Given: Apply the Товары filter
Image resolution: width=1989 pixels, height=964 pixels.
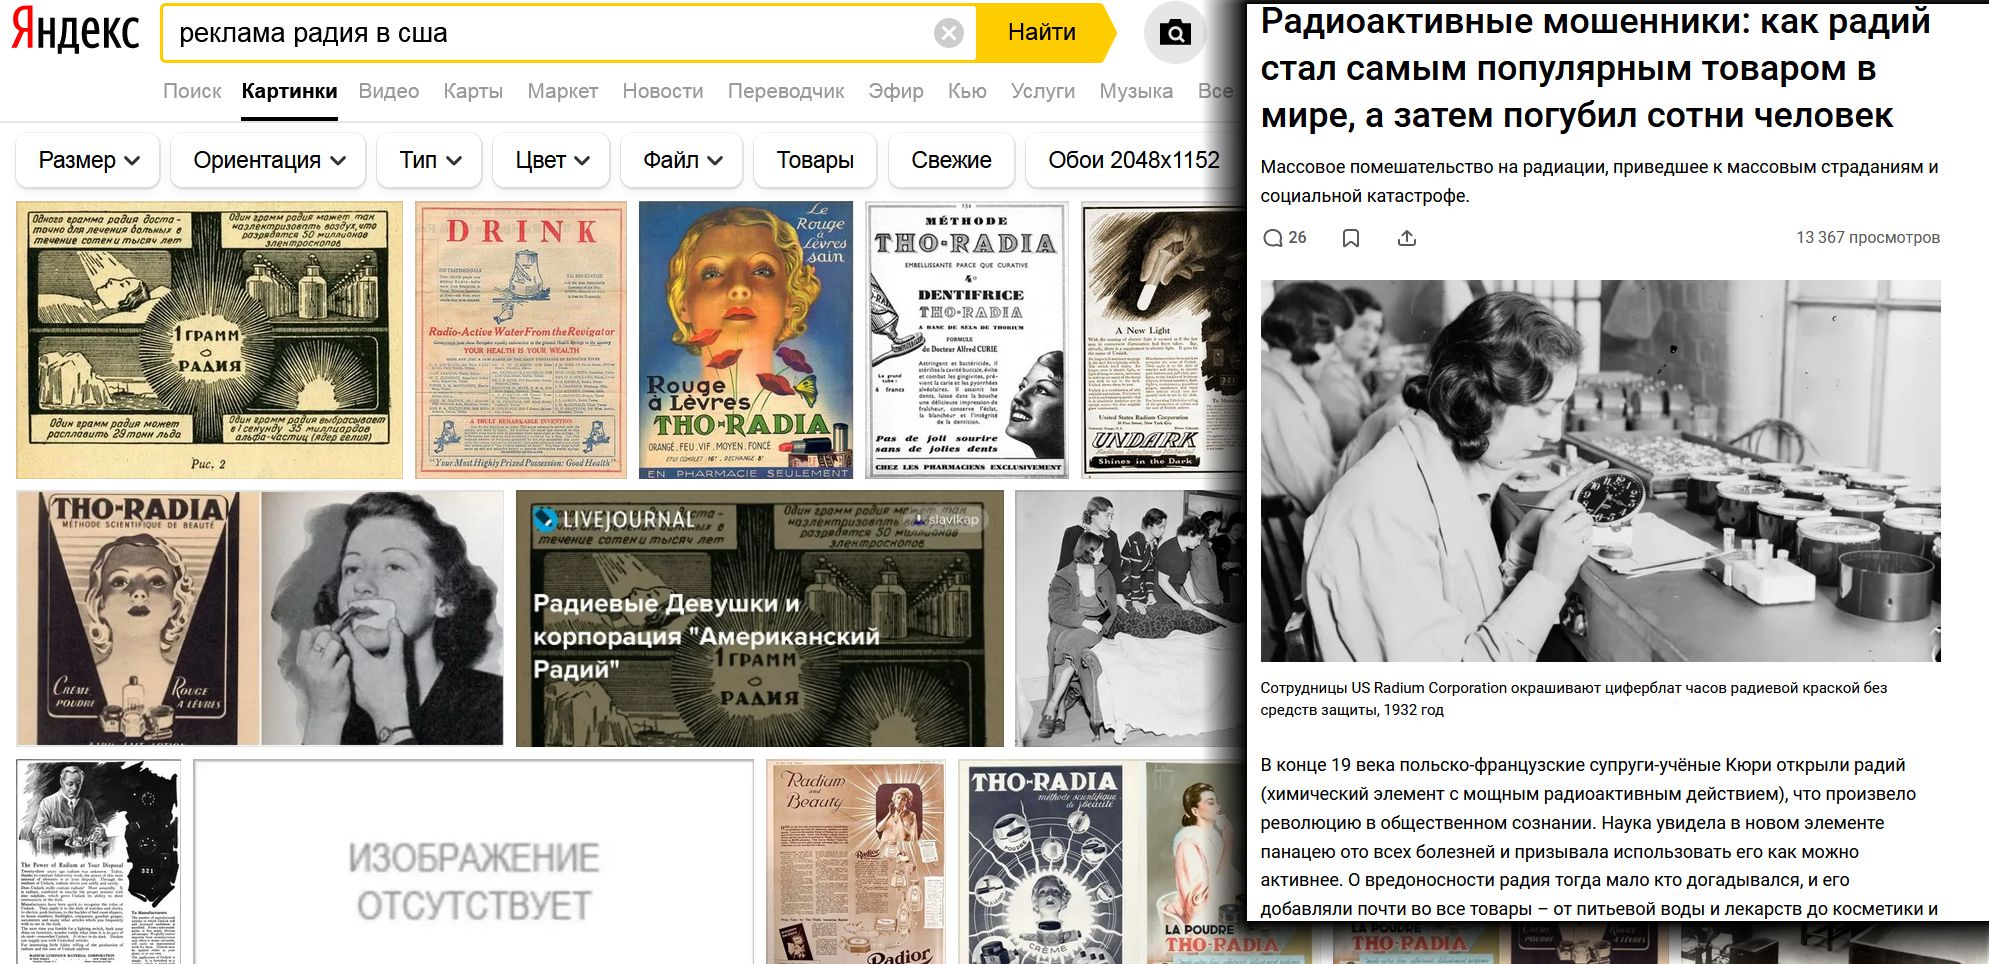Looking at the screenshot, I should pos(815,160).
